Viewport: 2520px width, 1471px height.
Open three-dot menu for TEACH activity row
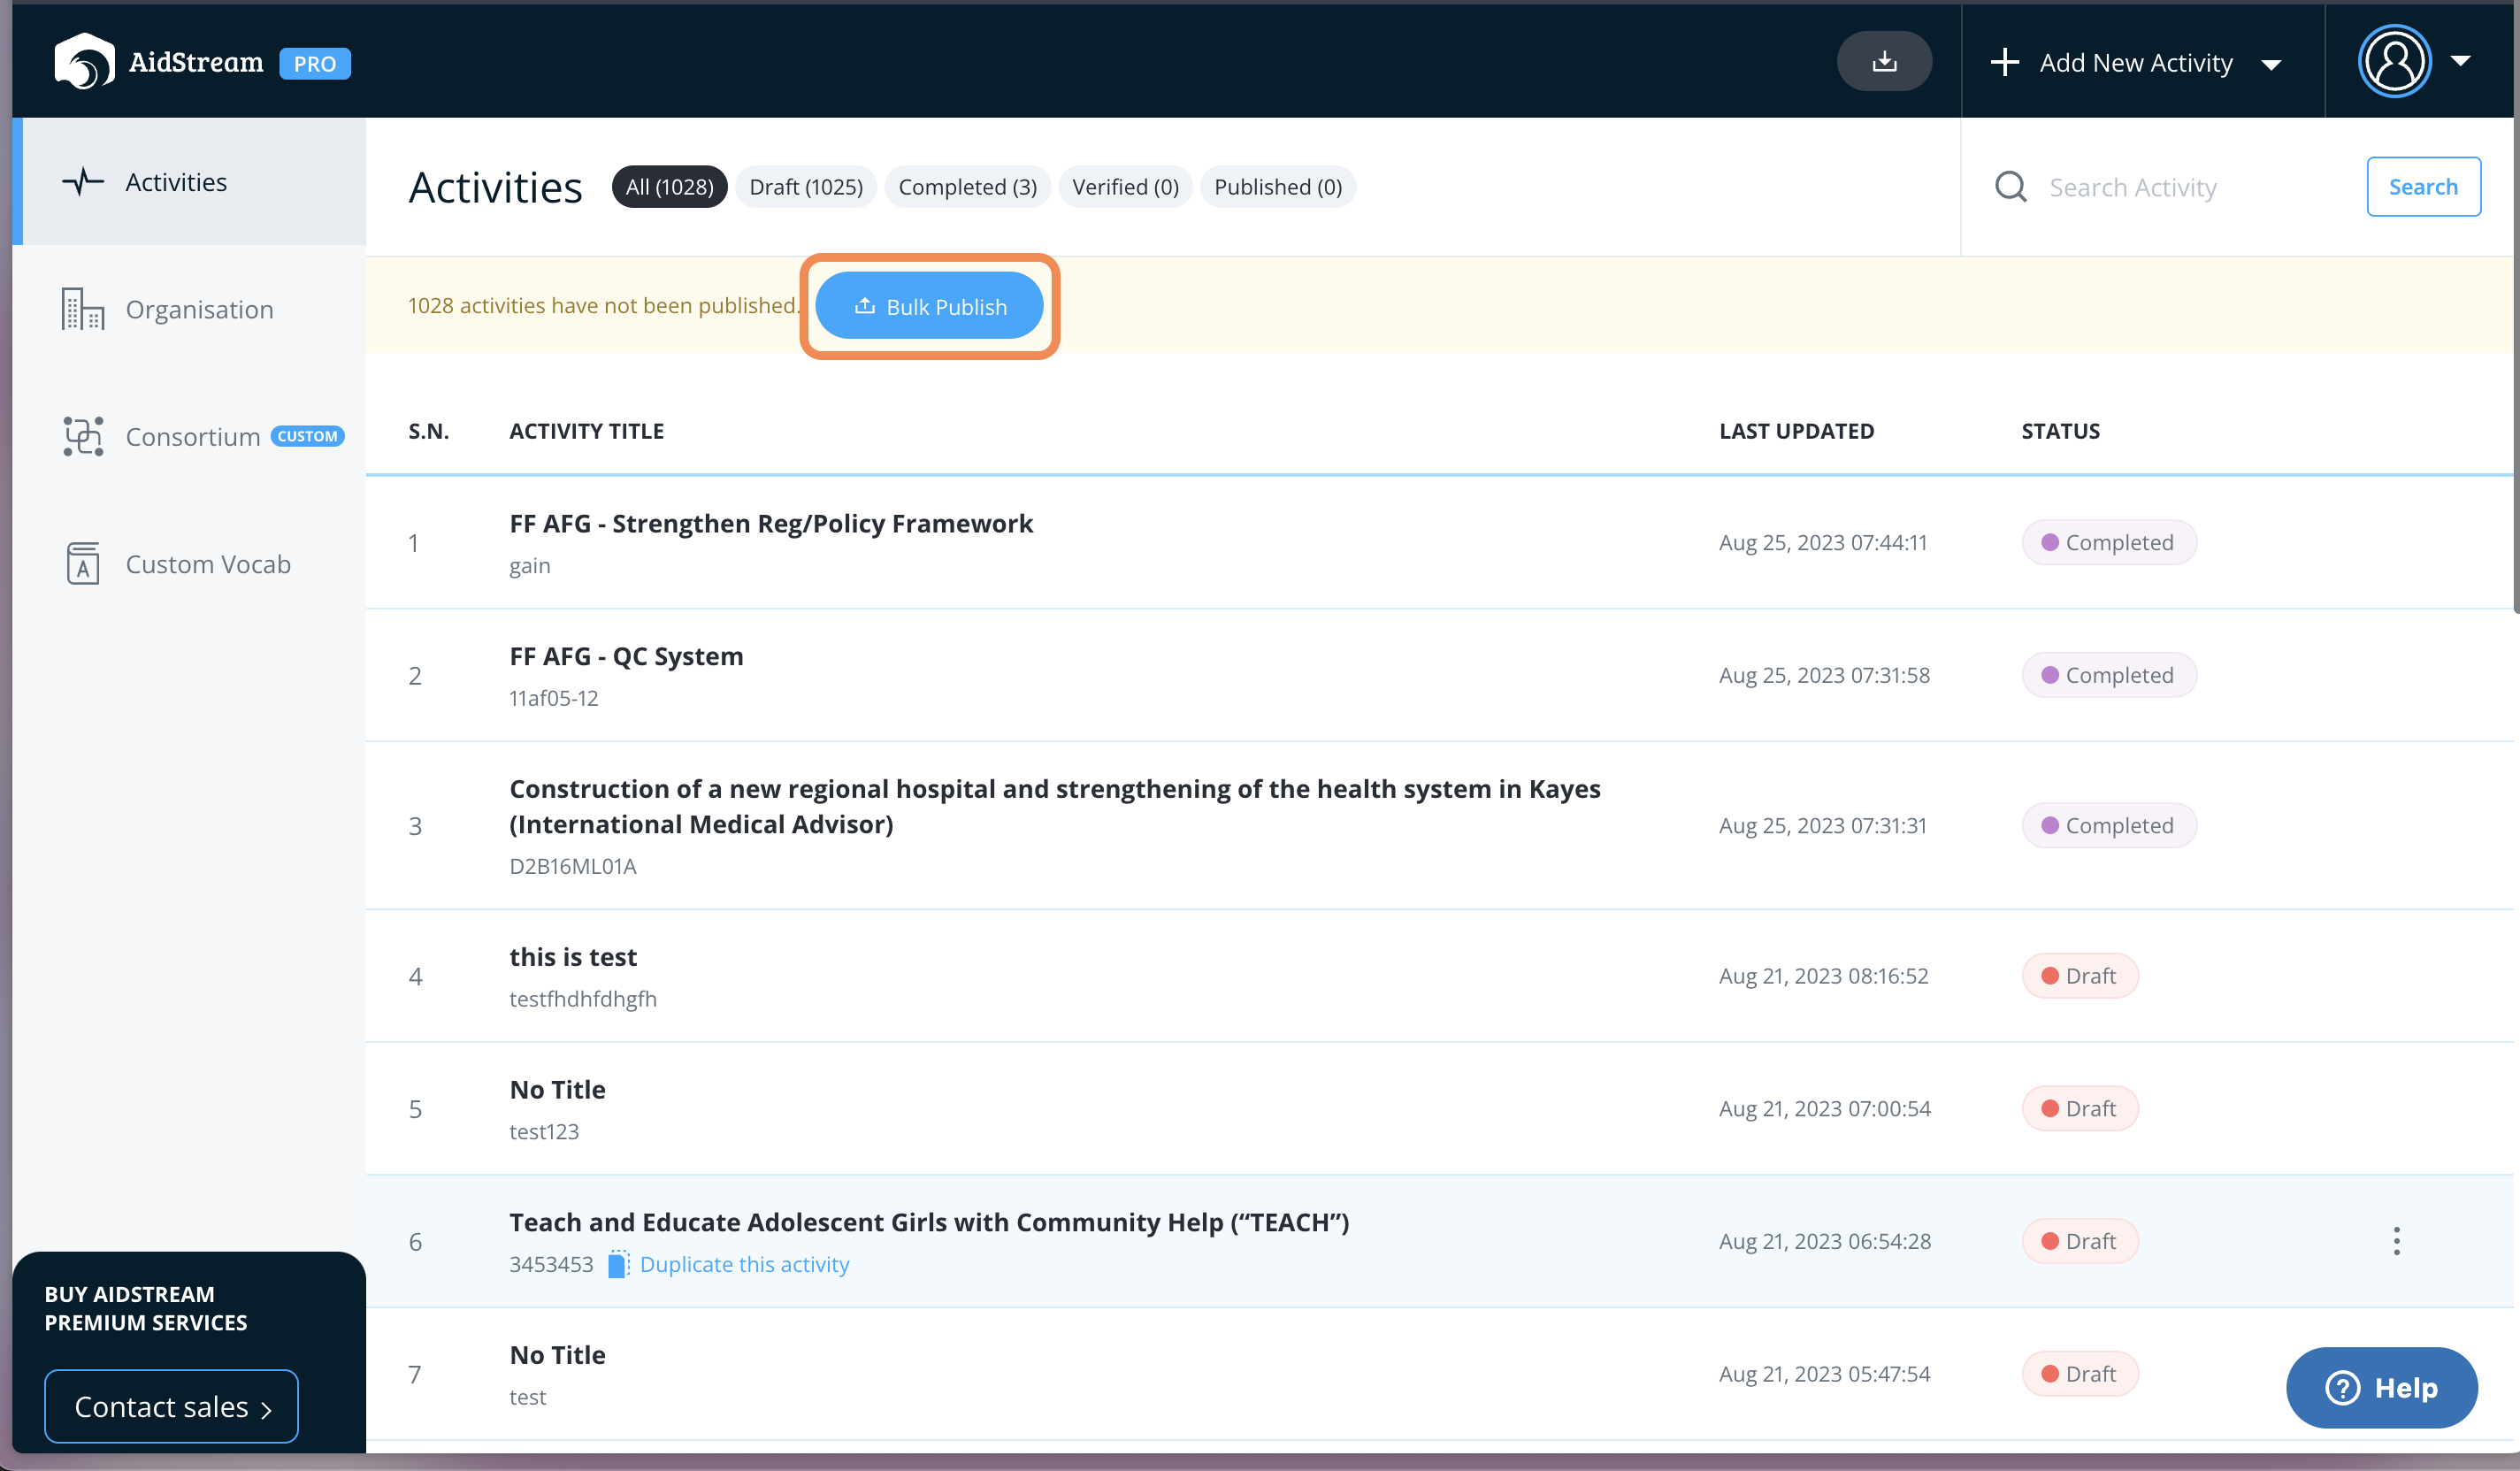[2396, 1241]
